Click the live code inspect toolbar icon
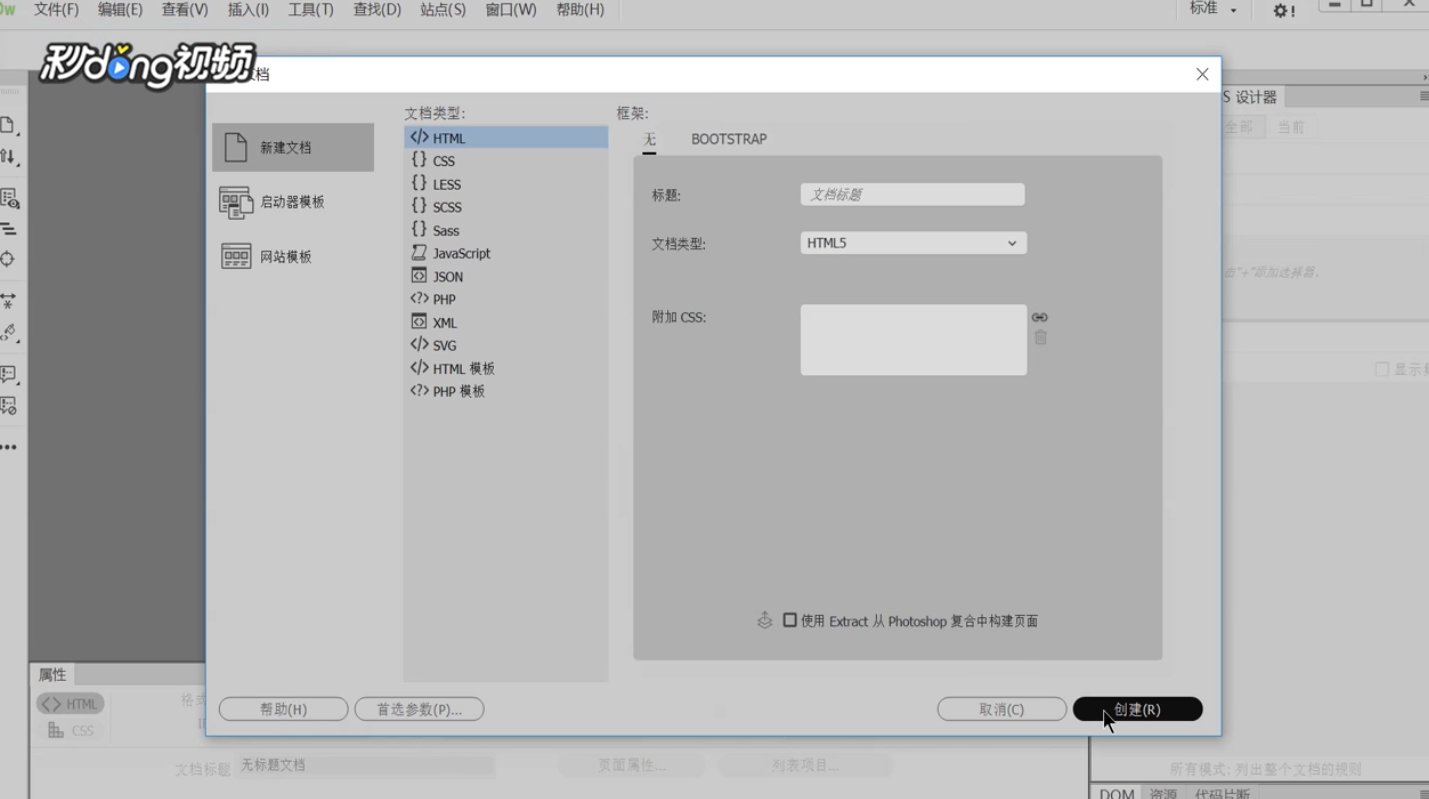This screenshot has width=1429, height=799. pyautogui.click(x=9, y=198)
